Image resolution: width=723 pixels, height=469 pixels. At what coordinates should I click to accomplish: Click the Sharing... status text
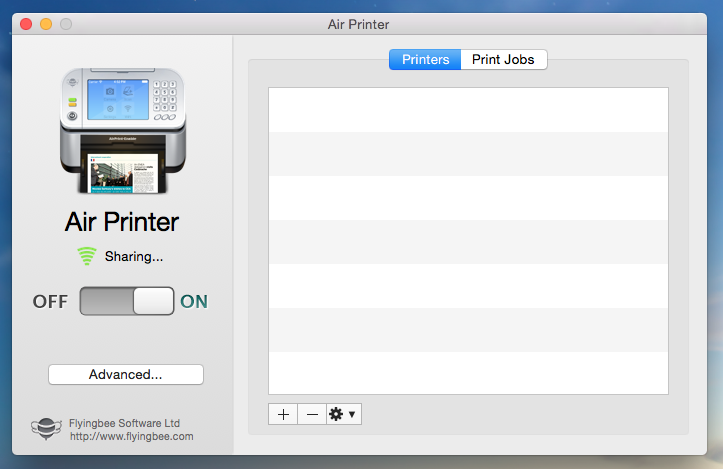click(134, 256)
